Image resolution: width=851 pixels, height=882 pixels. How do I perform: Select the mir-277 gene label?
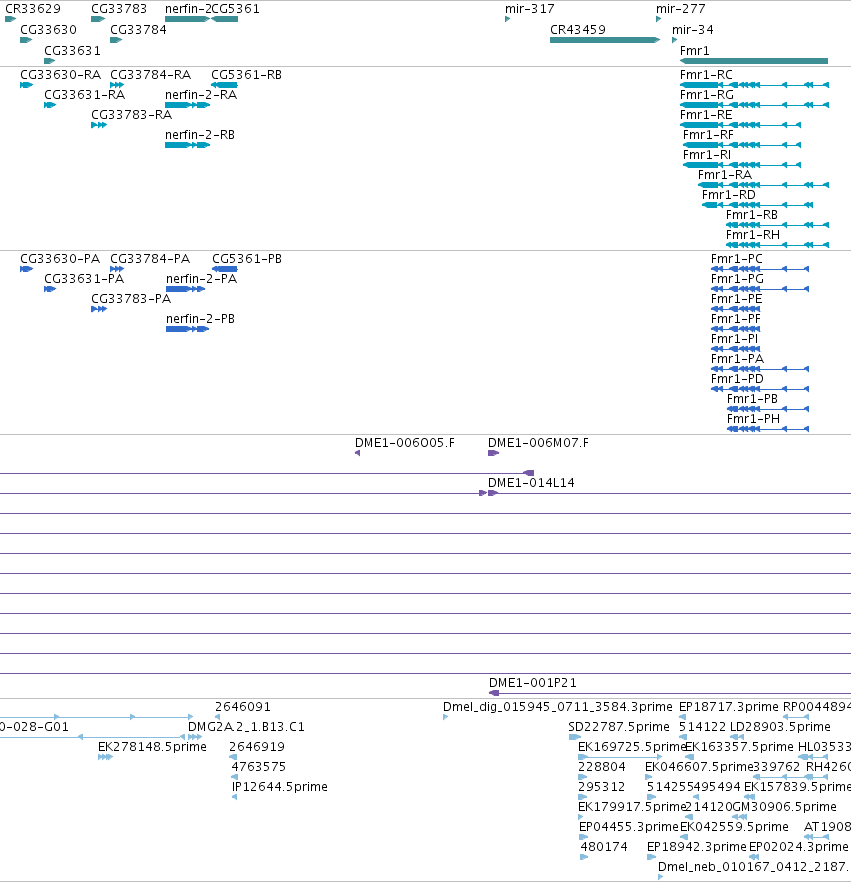click(x=681, y=9)
